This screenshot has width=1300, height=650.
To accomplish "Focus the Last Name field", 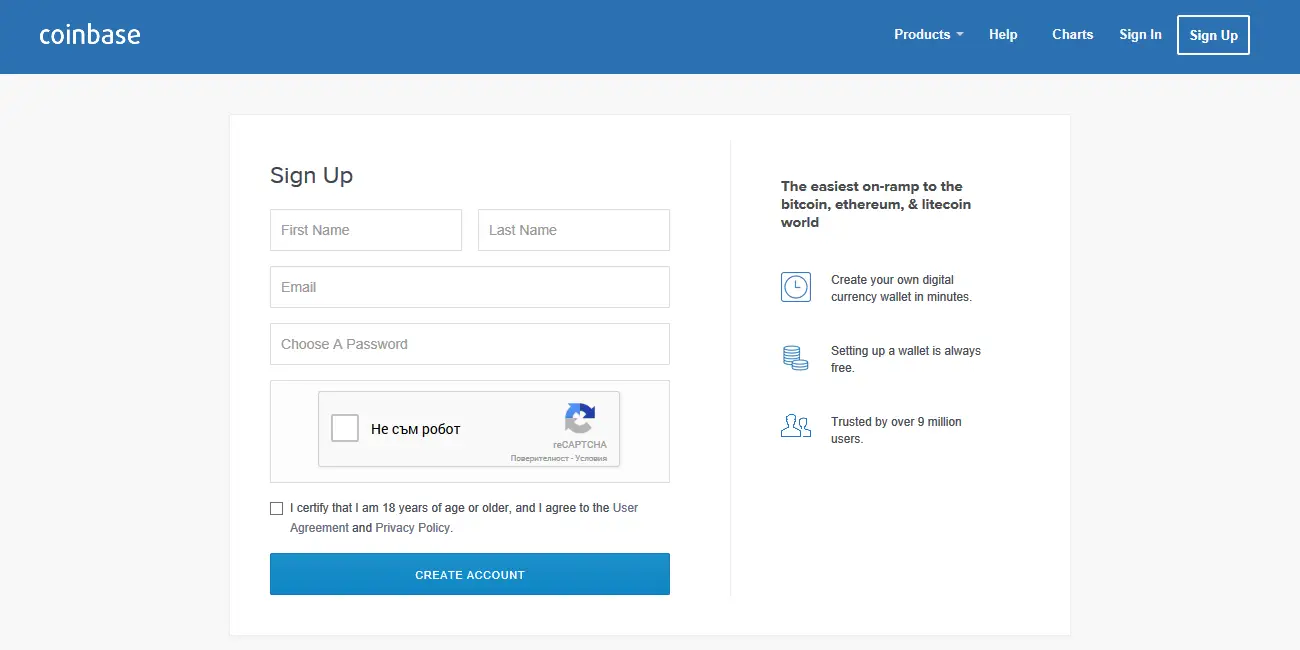I will 574,230.
